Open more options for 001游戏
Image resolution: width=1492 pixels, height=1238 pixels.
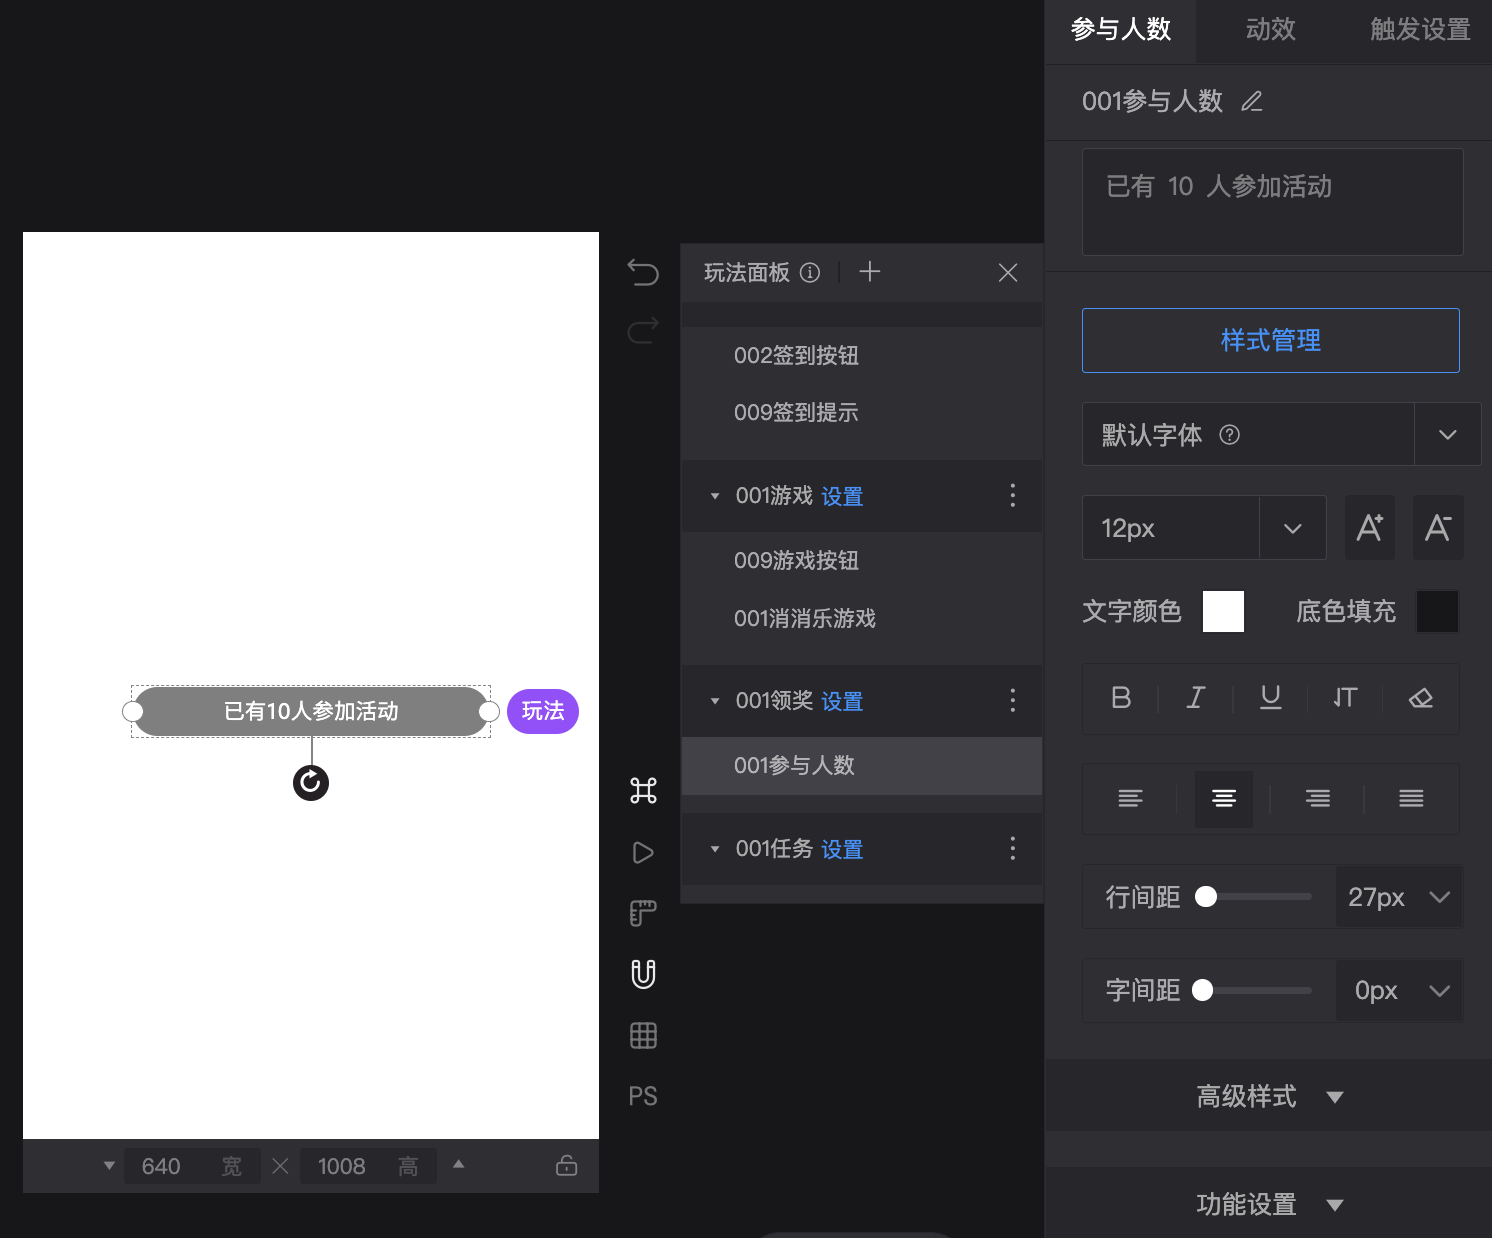coord(1013,496)
